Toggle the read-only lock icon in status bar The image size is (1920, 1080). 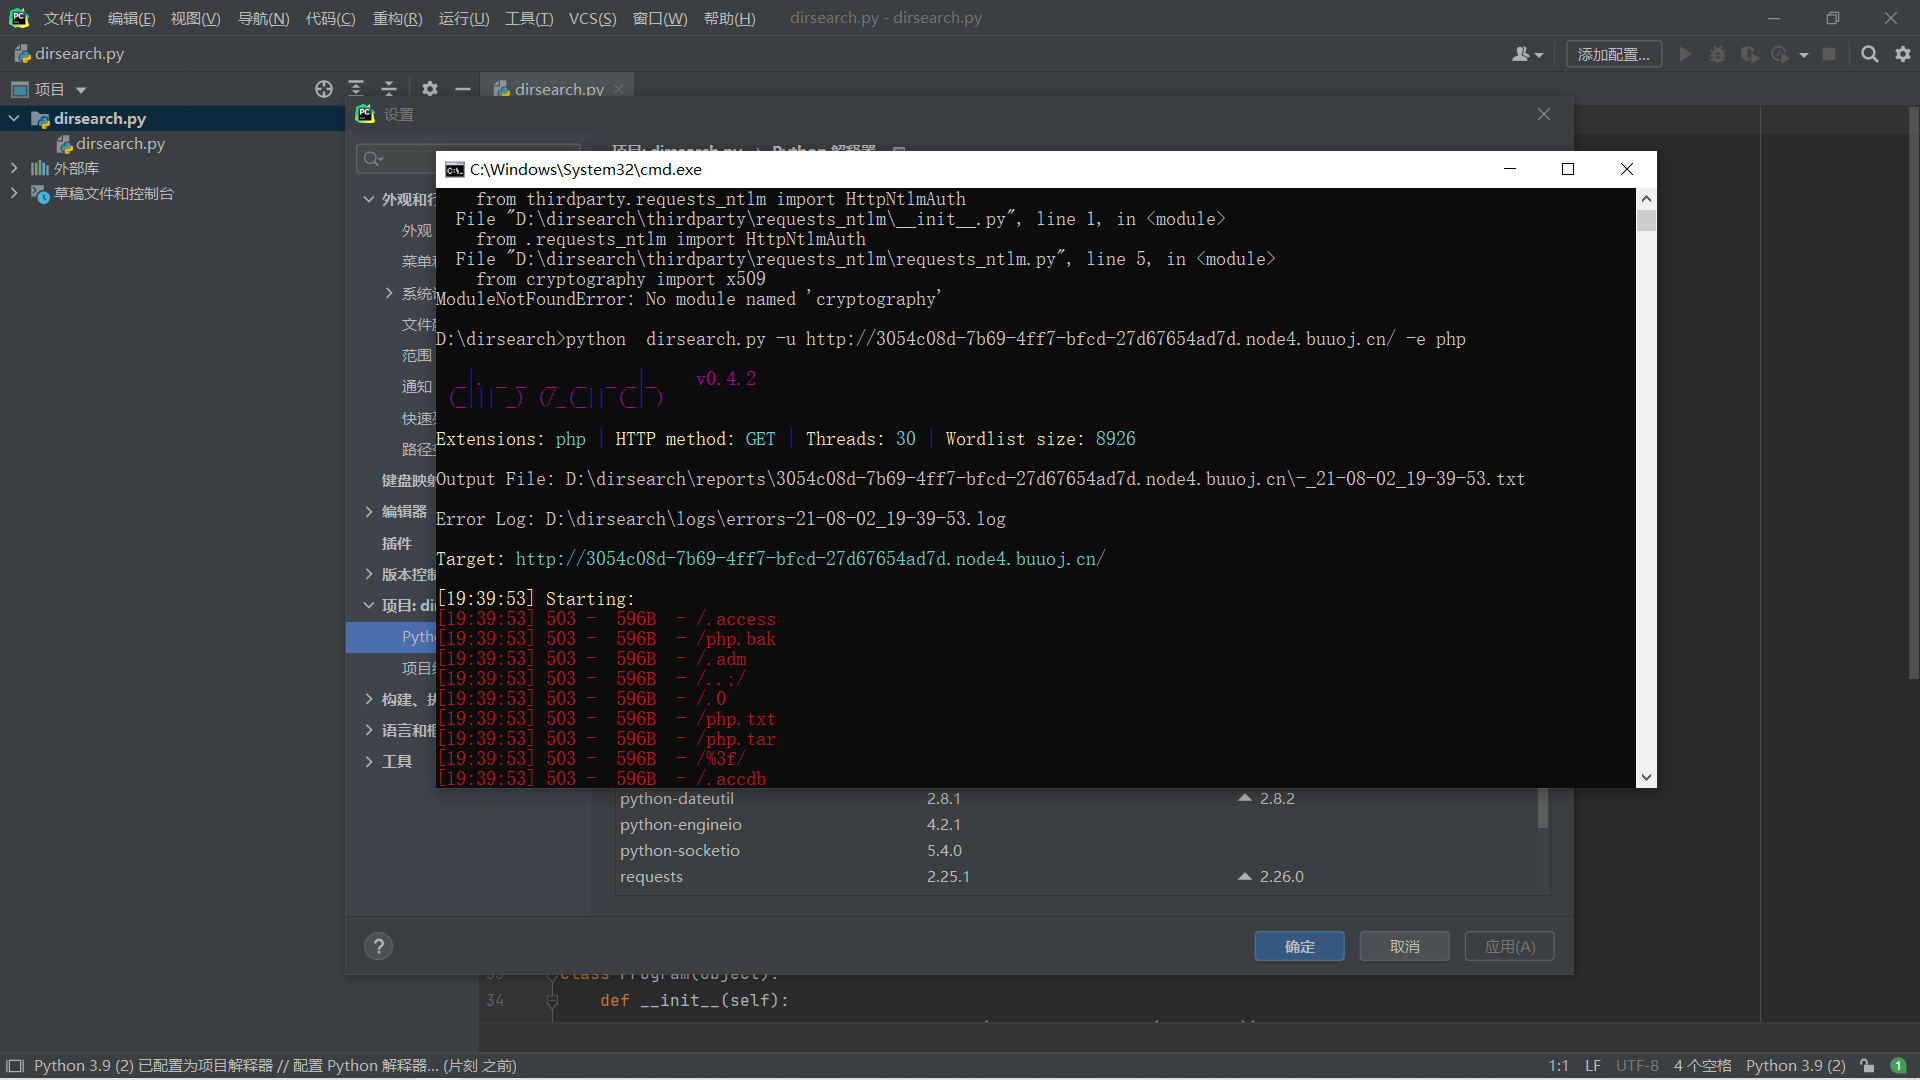[1867, 1066]
